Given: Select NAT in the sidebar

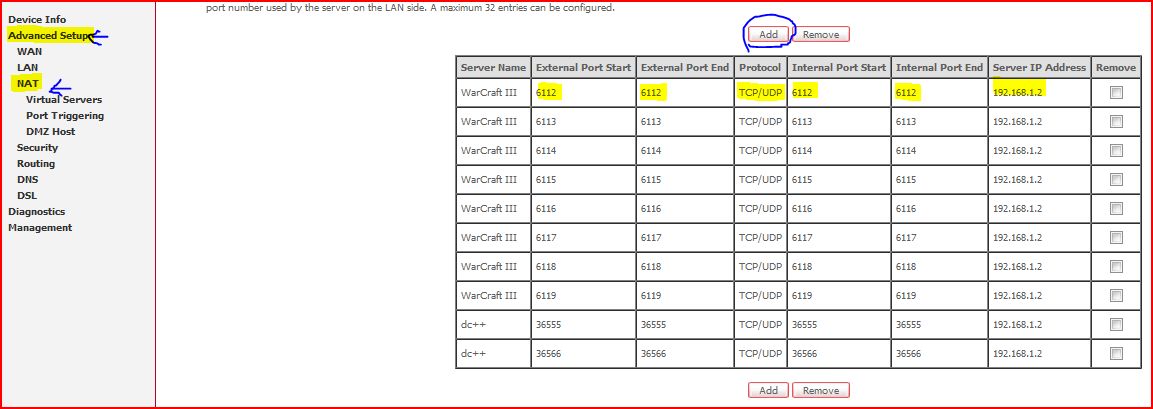Looking at the screenshot, I should pyautogui.click(x=28, y=83).
